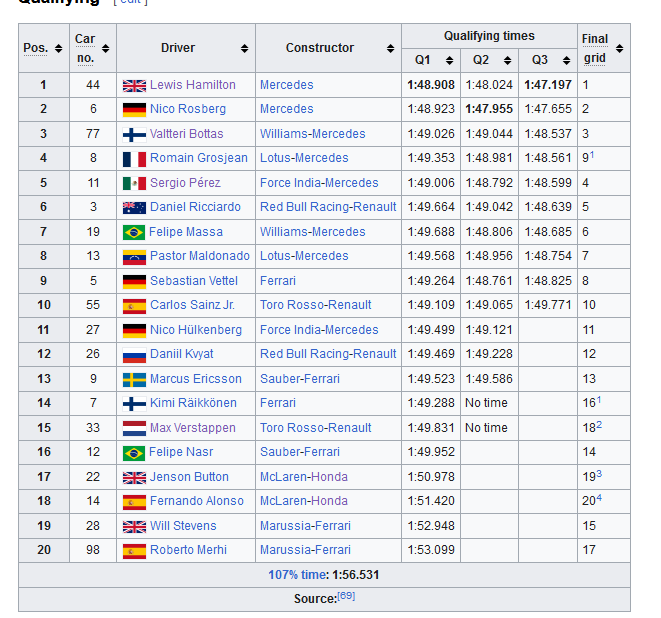
Task: Click the UK flag beside Lewis Hamilton
Action: click(x=134, y=86)
